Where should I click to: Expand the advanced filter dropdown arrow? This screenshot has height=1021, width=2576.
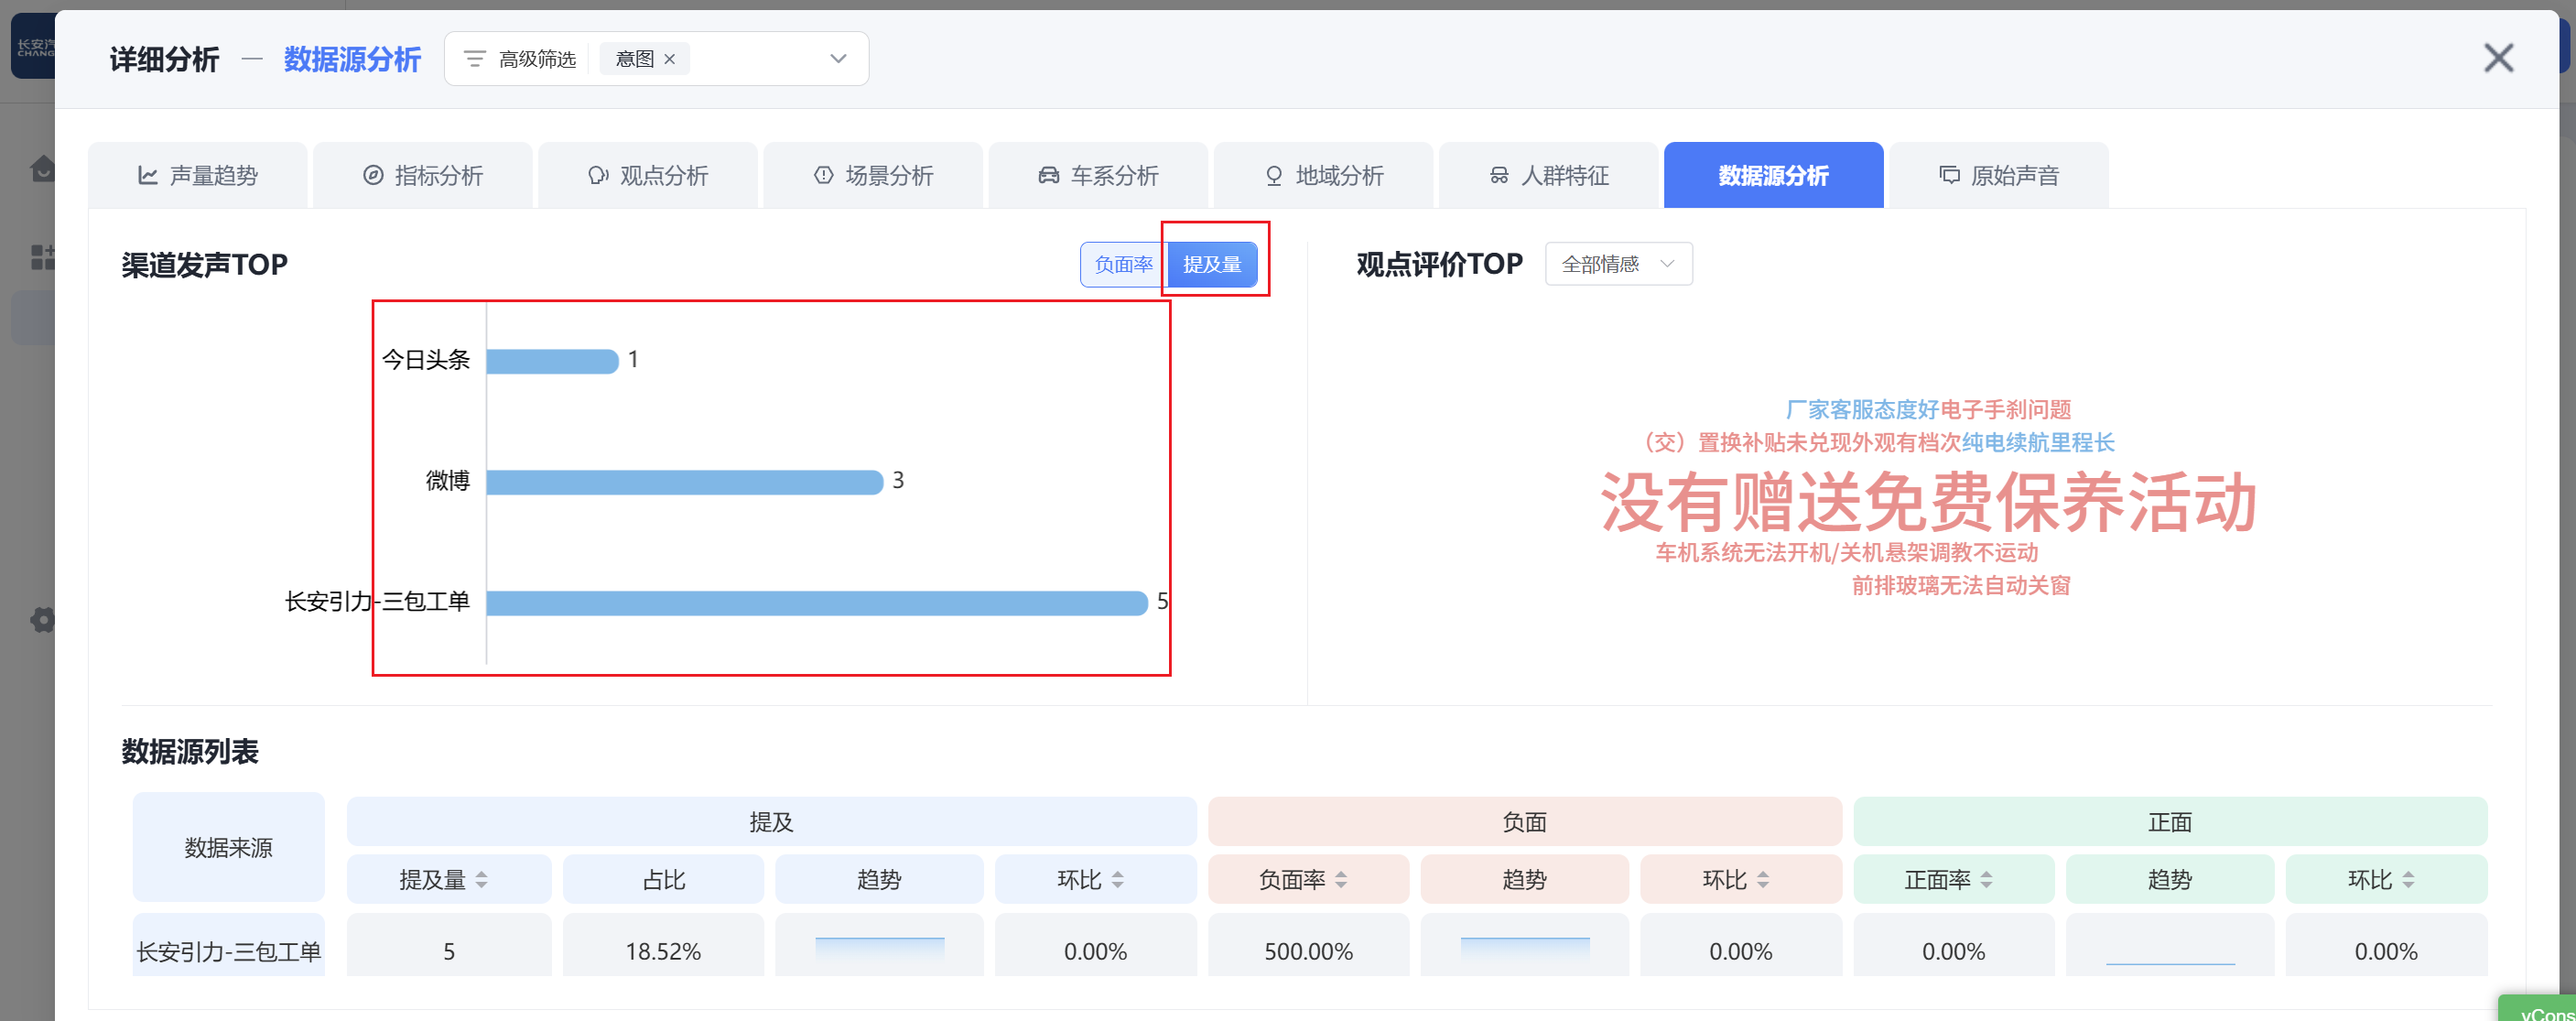(838, 59)
